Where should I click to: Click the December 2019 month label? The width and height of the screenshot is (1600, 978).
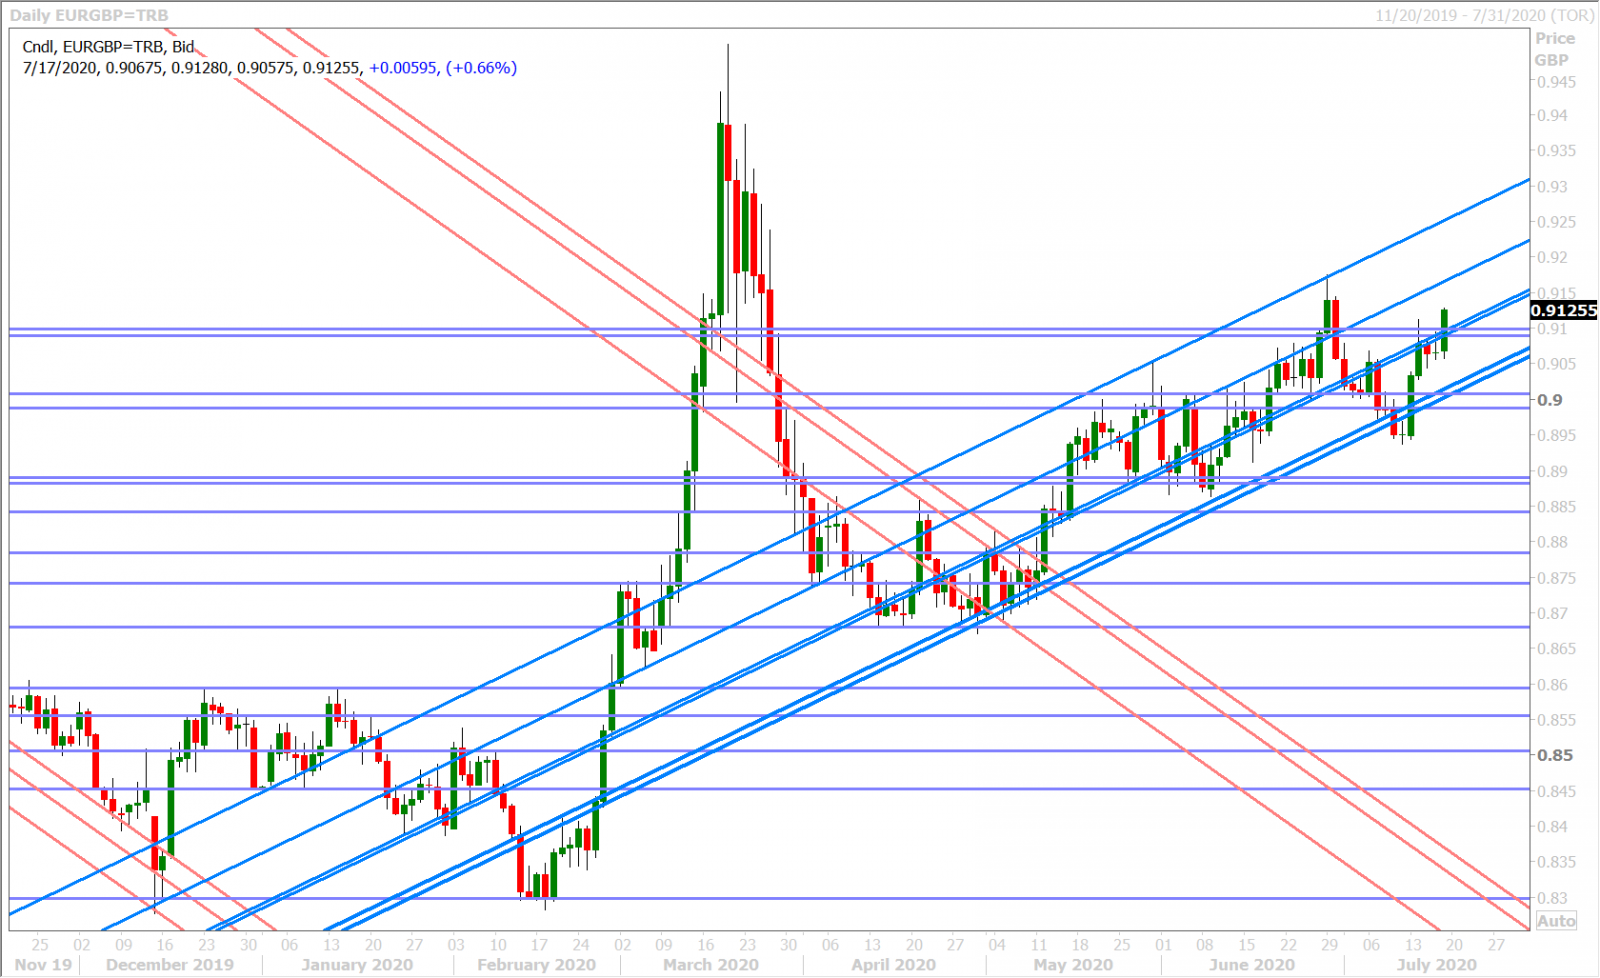[170, 965]
